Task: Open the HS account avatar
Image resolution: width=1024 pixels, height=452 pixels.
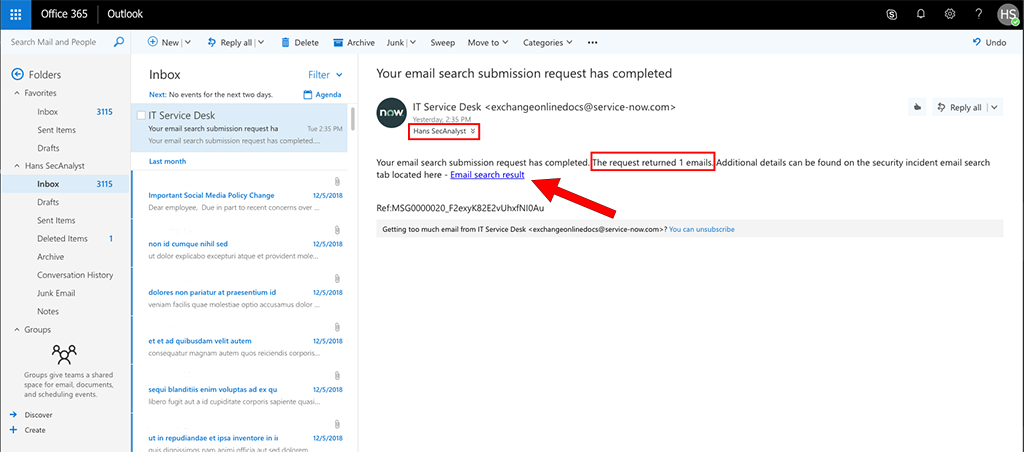Action: click(1008, 14)
